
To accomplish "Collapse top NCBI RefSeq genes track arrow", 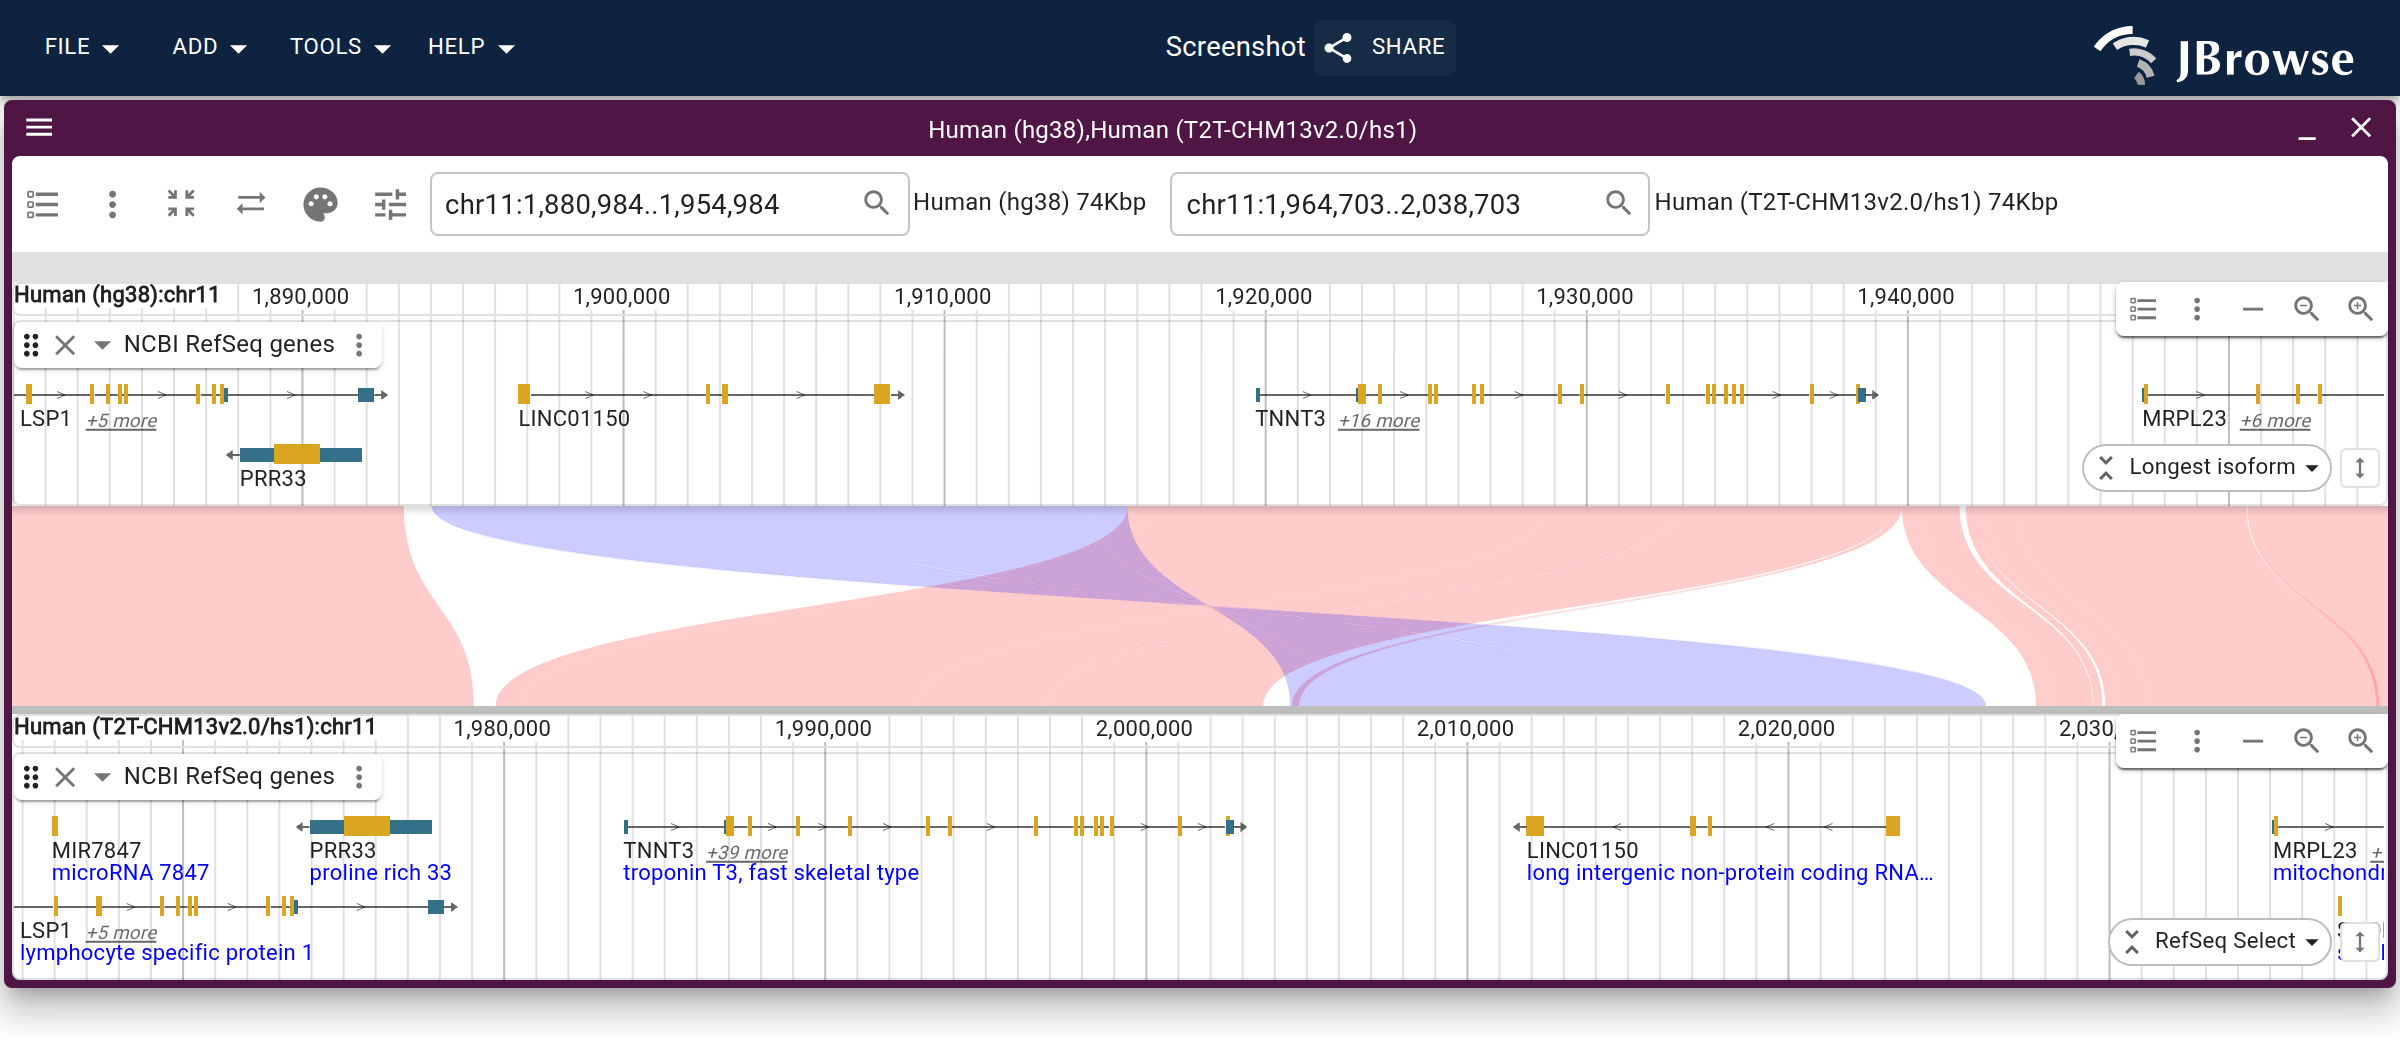I will click(x=102, y=345).
